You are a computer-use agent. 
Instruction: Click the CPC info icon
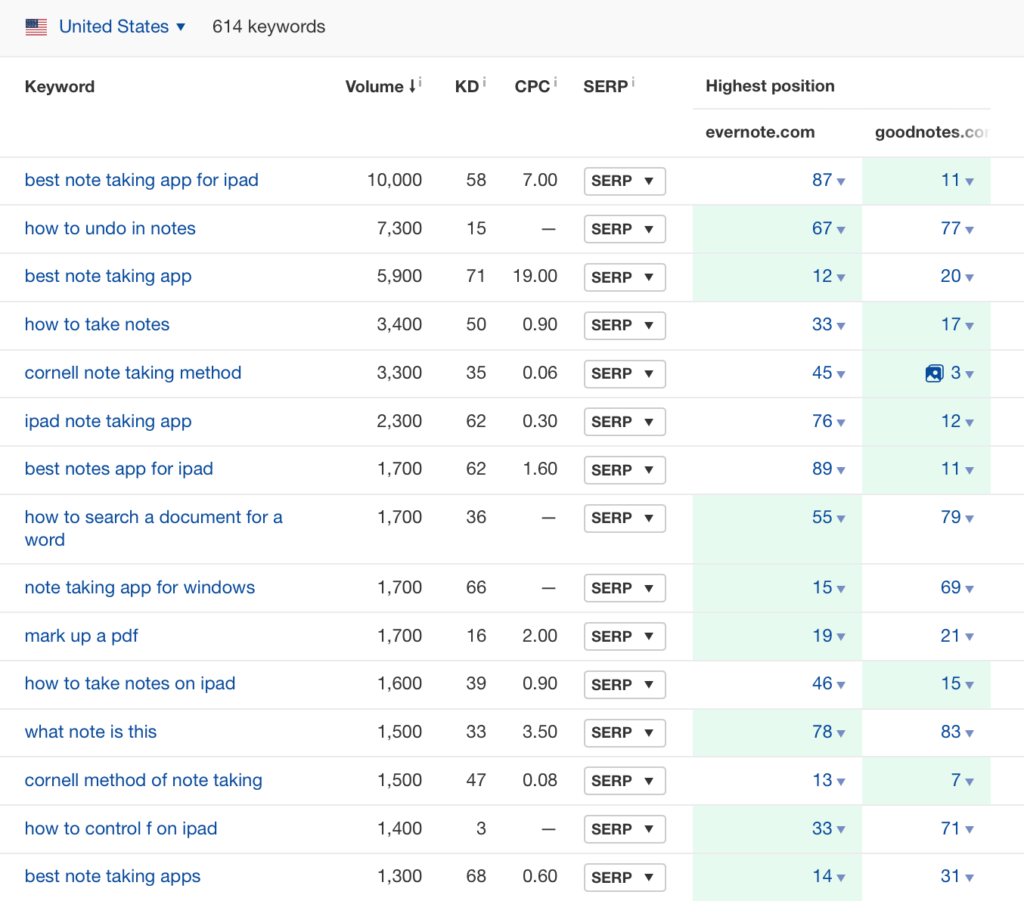coord(555,82)
